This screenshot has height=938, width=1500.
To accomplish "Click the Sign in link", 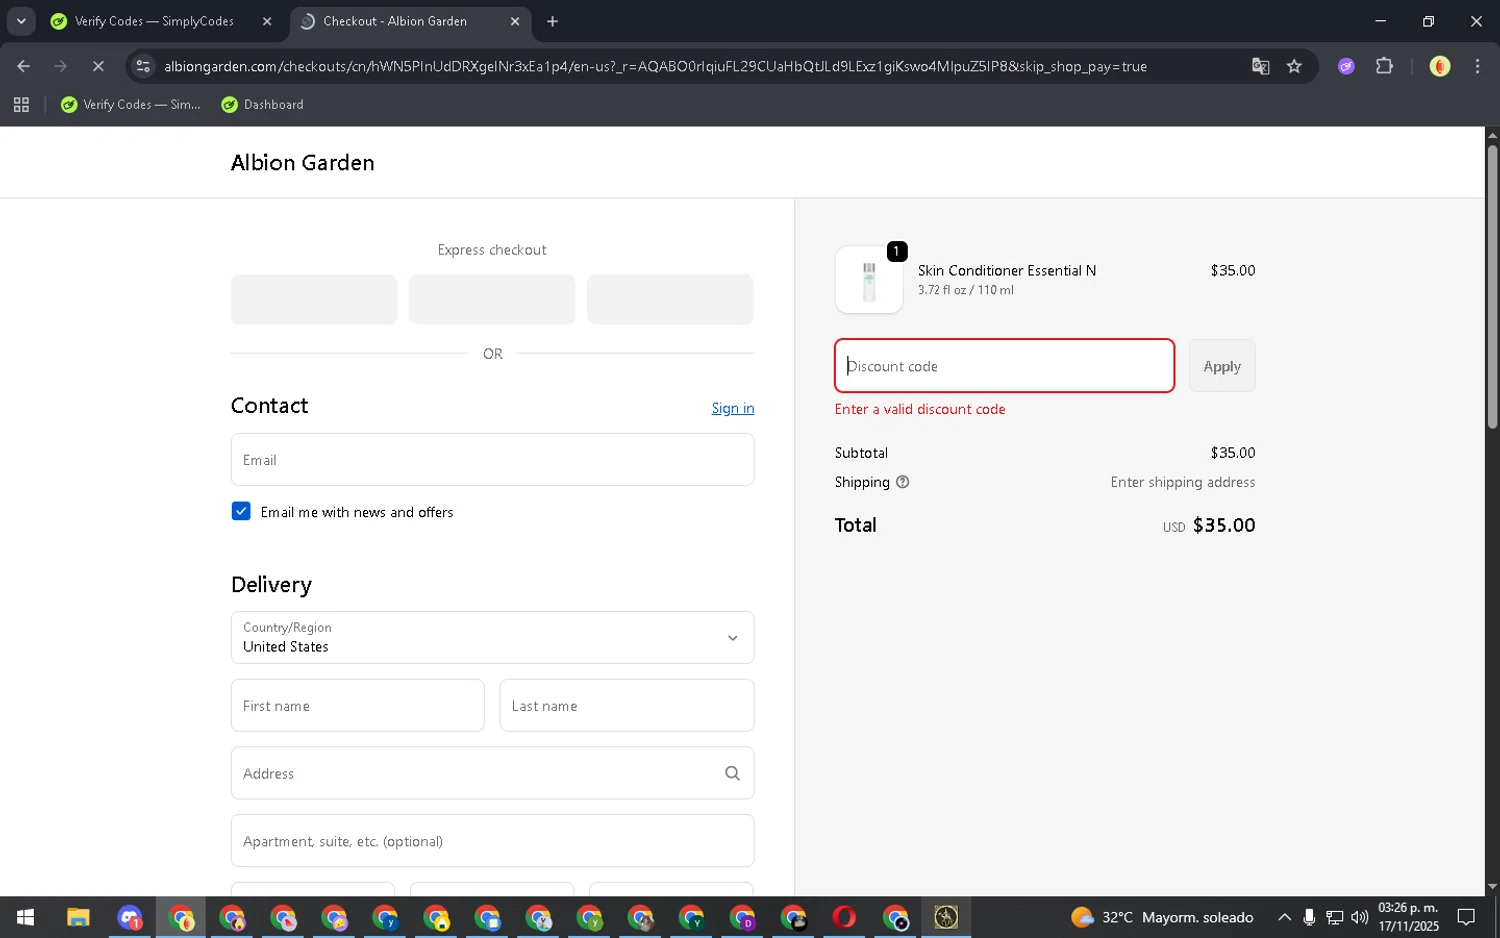I will click(x=733, y=408).
